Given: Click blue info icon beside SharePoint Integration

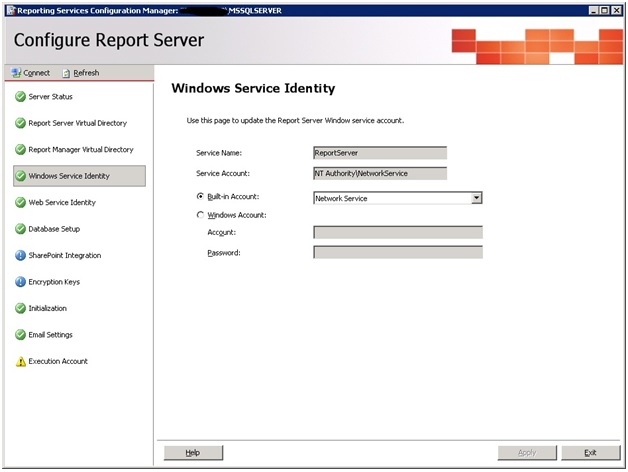Looking at the screenshot, I should 20,255.
